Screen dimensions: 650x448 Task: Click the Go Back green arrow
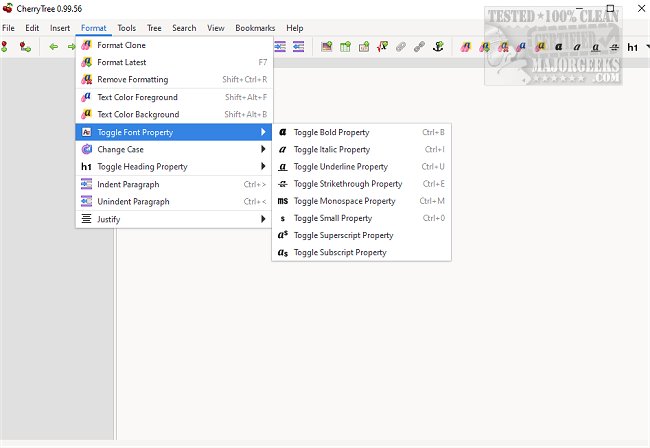tap(53, 46)
